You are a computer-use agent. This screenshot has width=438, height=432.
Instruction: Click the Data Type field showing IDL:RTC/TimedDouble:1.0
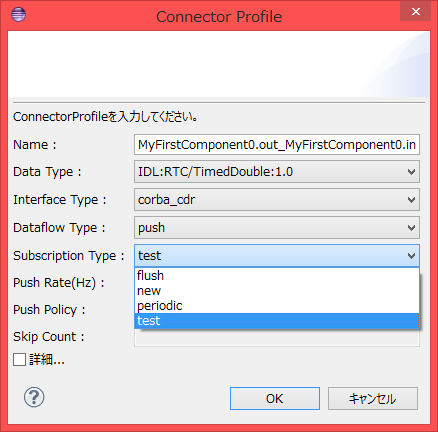tap(277, 172)
